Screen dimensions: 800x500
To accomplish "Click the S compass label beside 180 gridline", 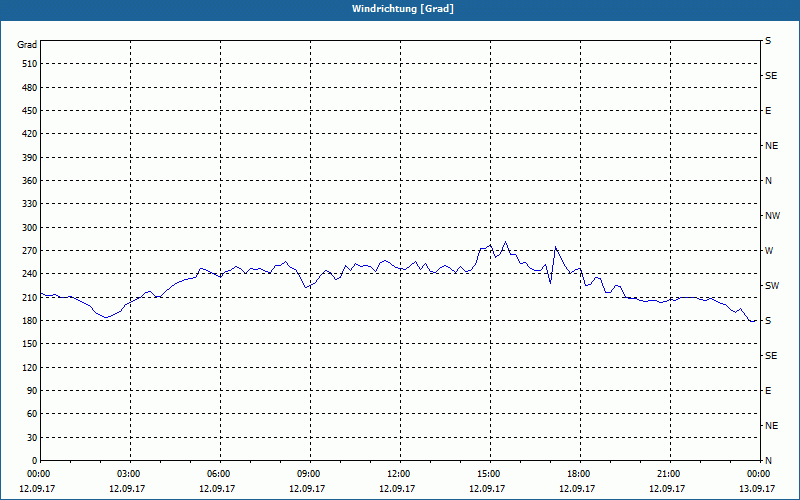I will (x=768, y=321).
